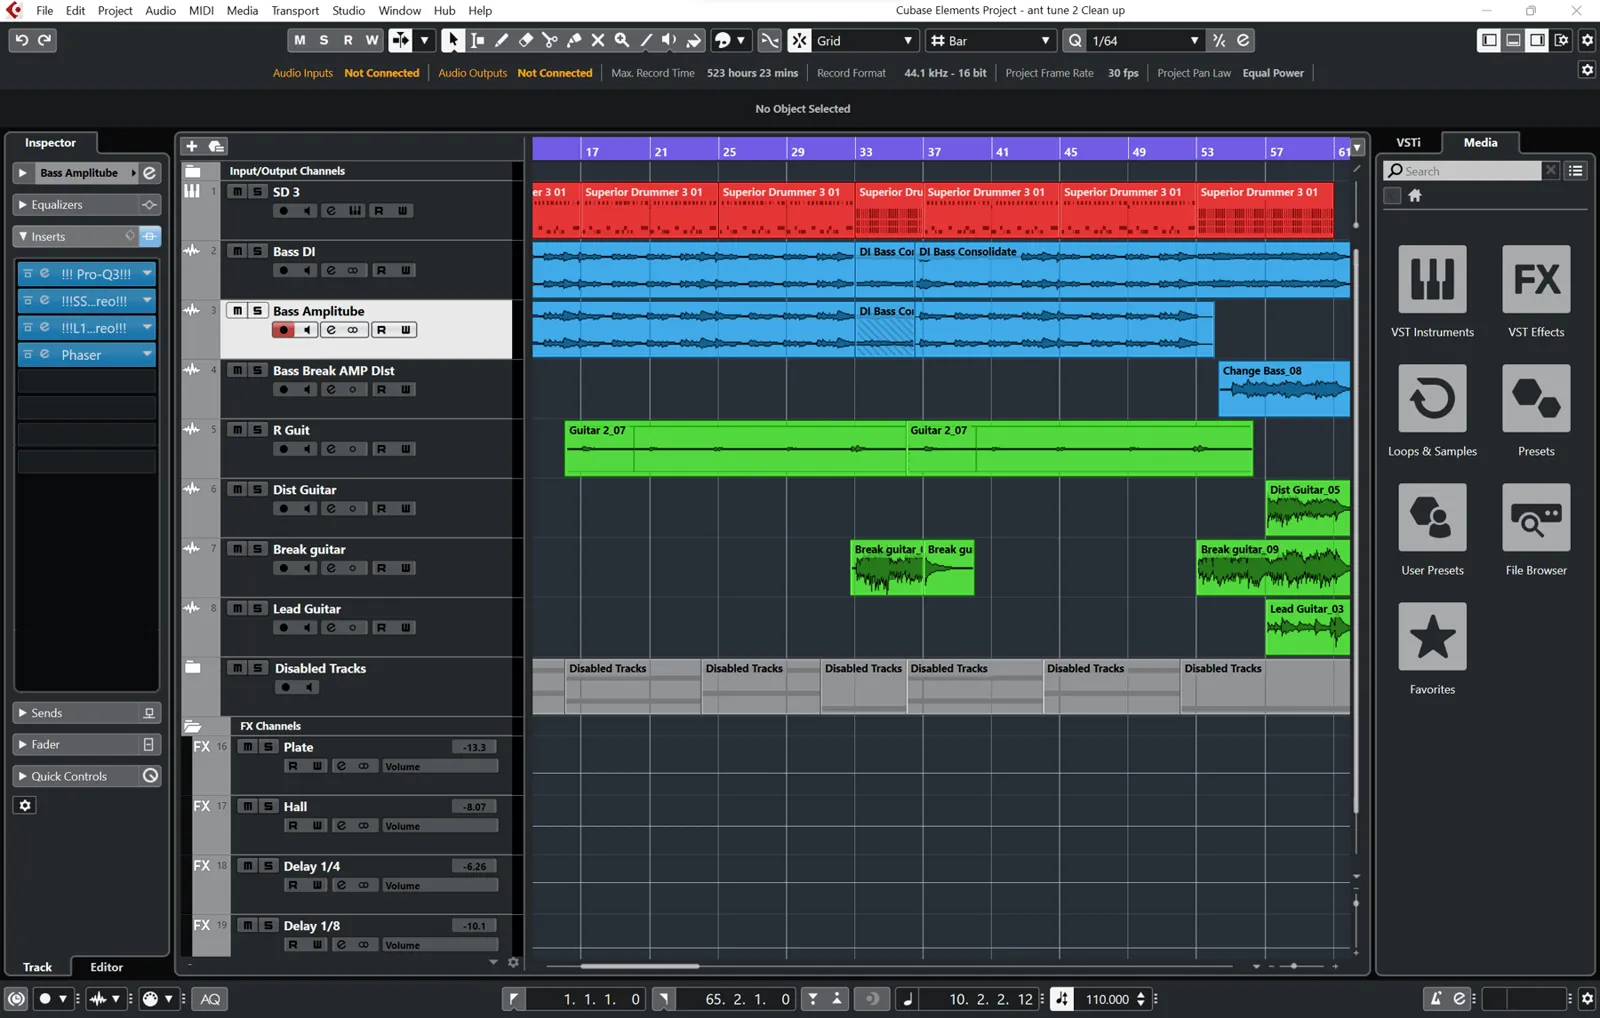Open Loops & Samples browser
1600x1018 pixels.
[x=1432, y=399]
